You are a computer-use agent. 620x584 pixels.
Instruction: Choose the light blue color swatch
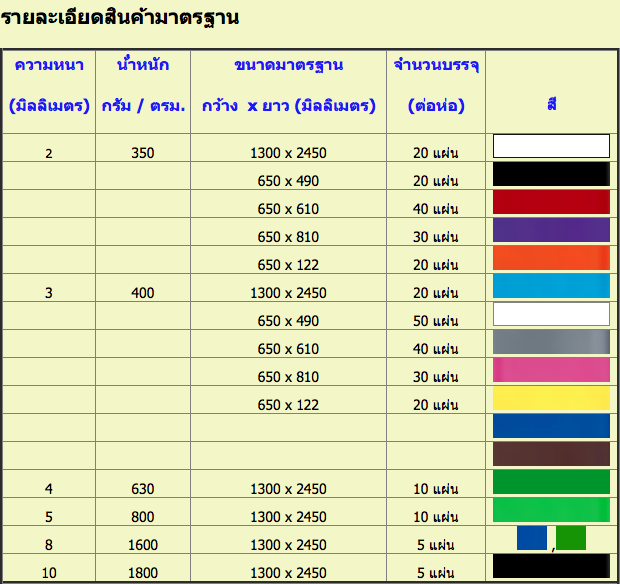551,286
